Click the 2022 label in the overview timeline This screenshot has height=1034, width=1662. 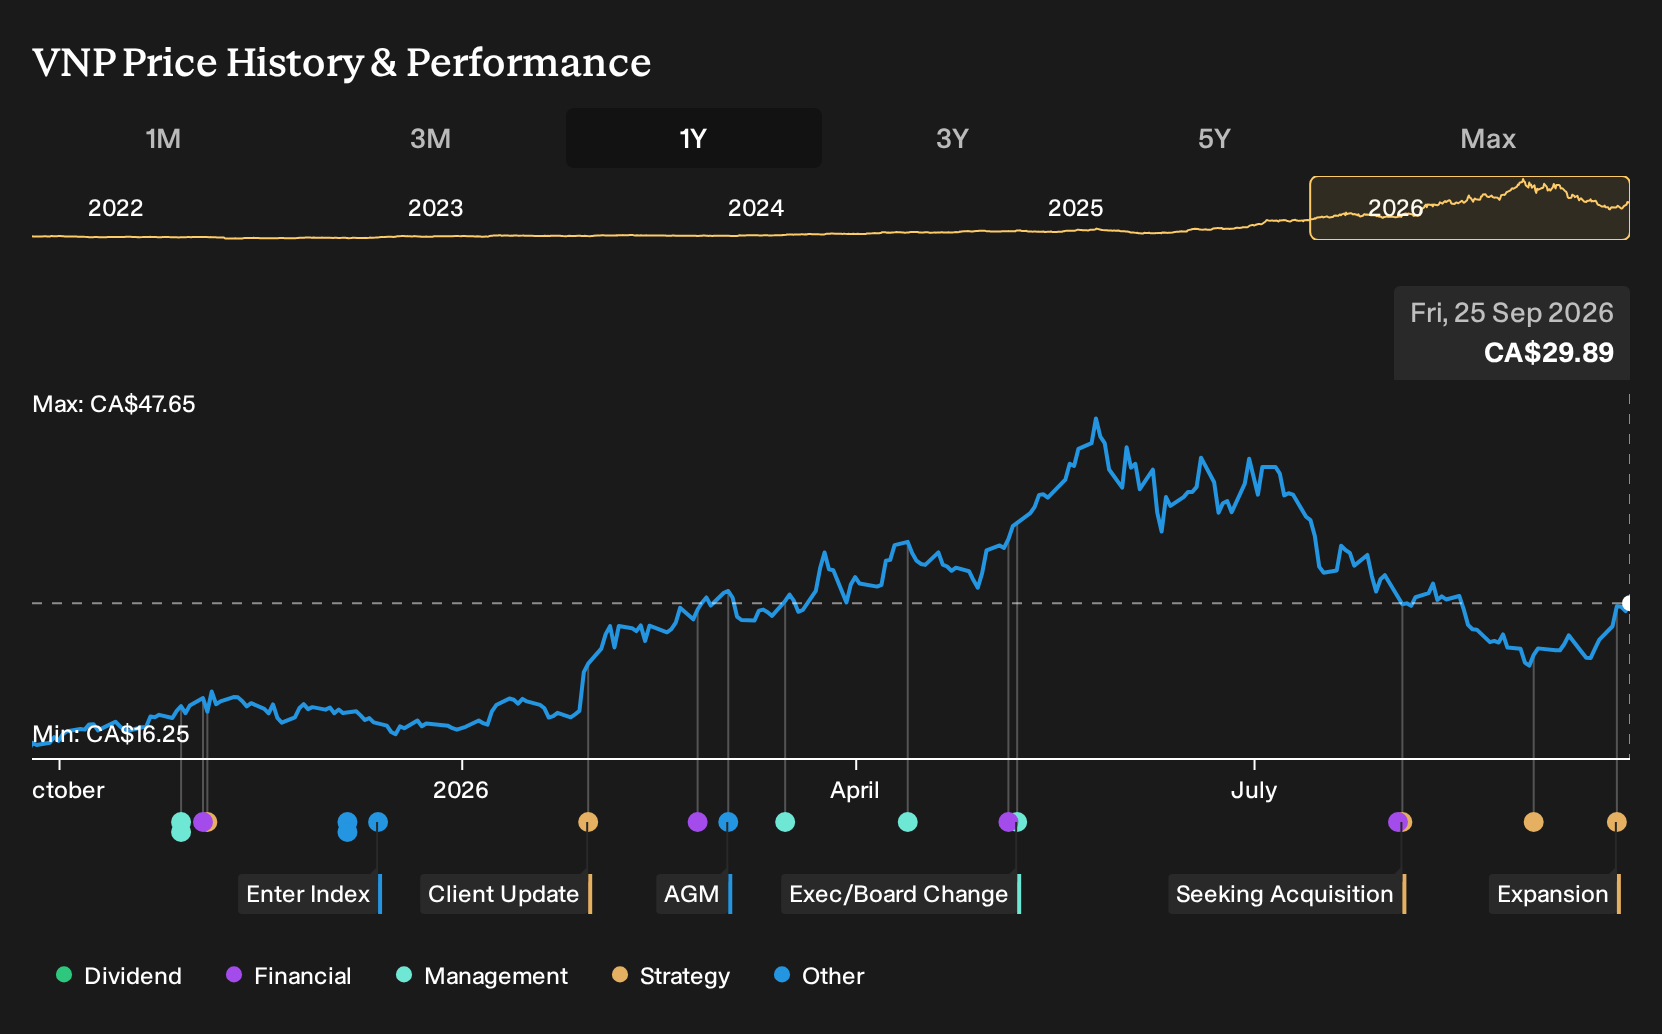coord(116,208)
